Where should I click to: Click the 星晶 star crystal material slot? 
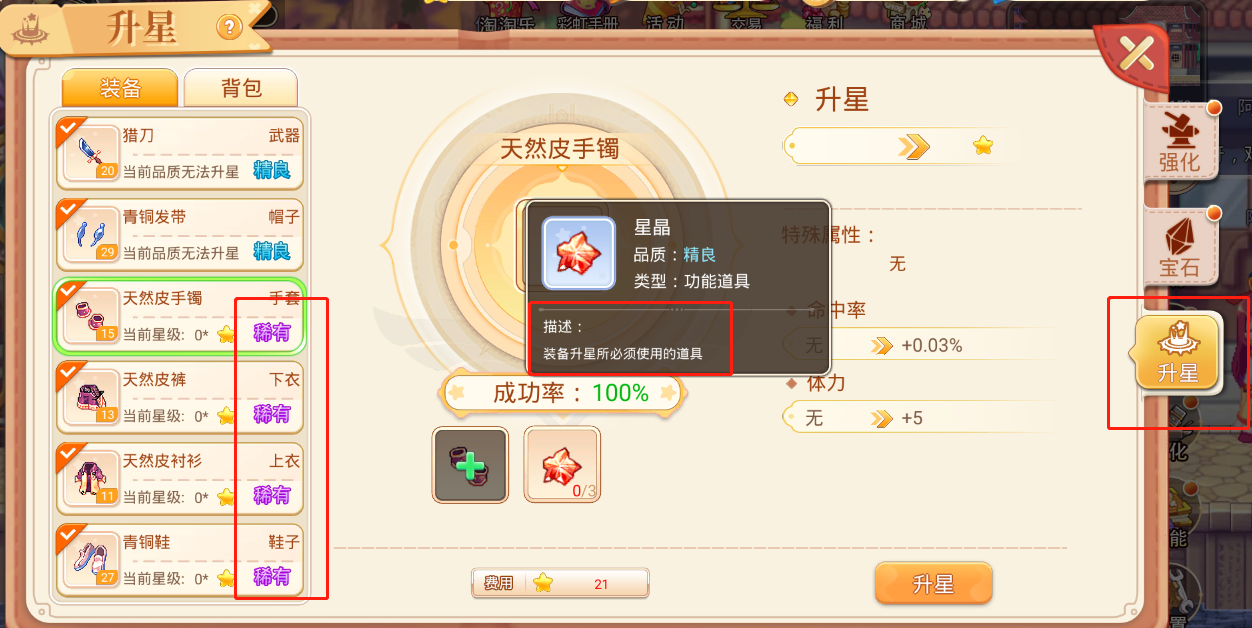(562, 465)
